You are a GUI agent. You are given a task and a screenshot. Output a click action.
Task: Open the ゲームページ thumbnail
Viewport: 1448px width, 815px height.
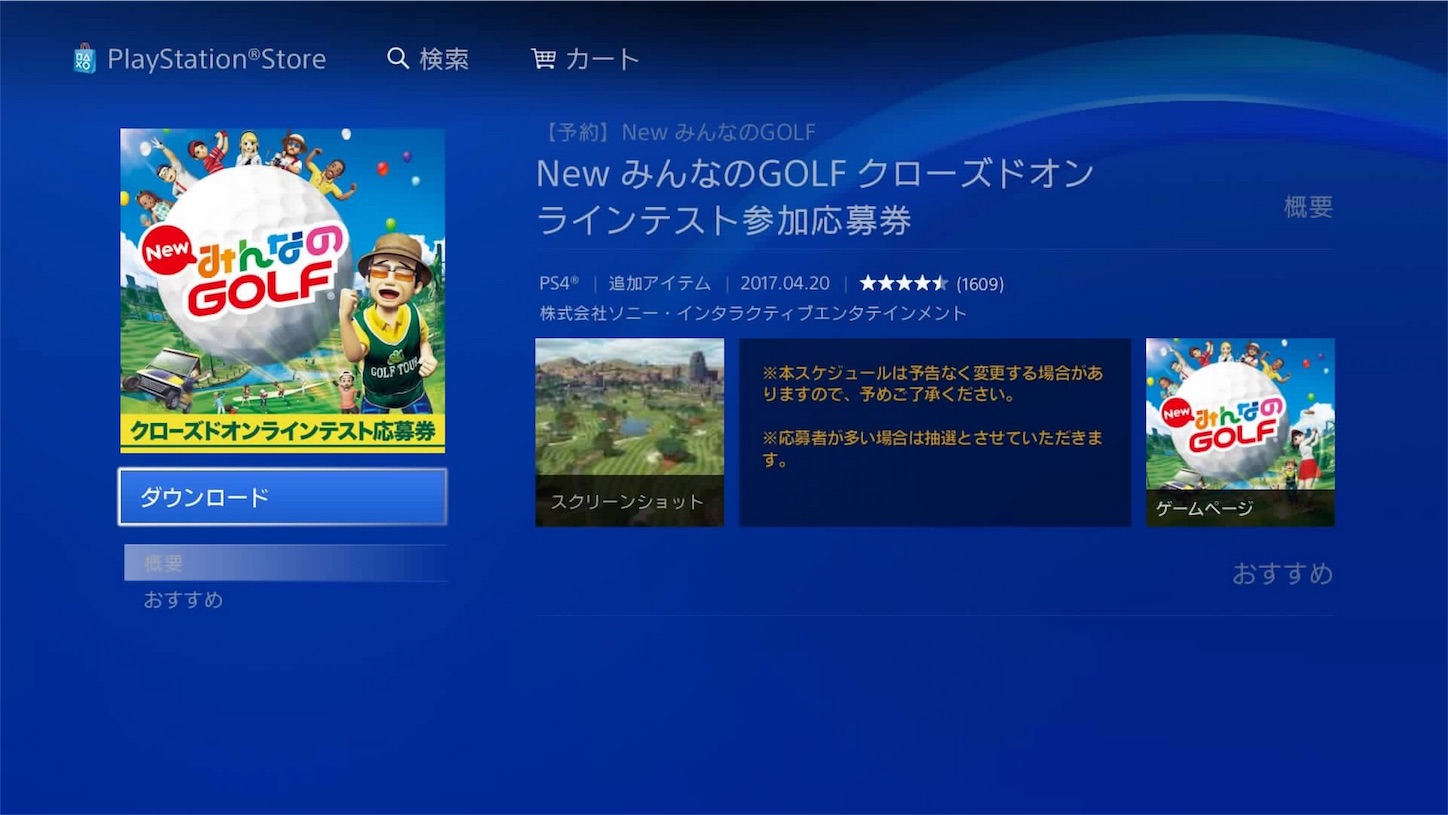coord(1240,432)
